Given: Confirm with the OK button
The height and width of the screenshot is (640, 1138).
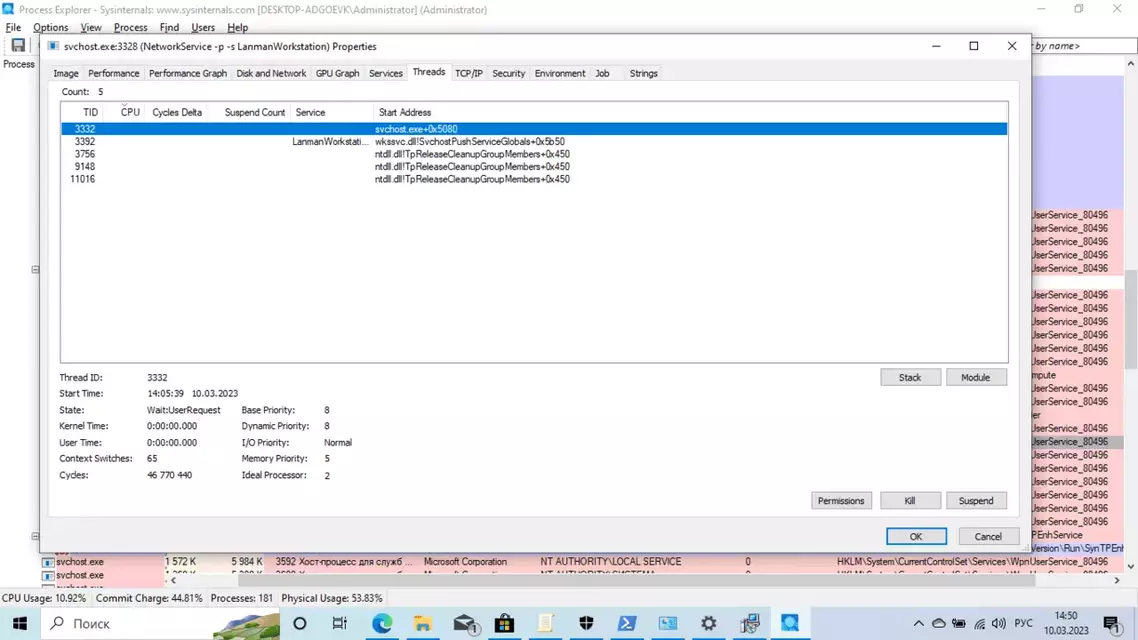Looking at the screenshot, I should [x=916, y=536].
